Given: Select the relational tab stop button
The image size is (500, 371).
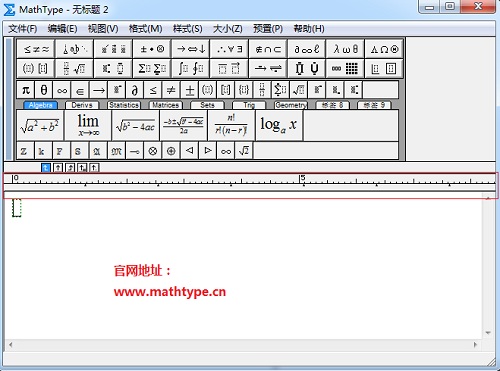Looking at the screenshot, I should pyautogui.click(x=82, y=167).
